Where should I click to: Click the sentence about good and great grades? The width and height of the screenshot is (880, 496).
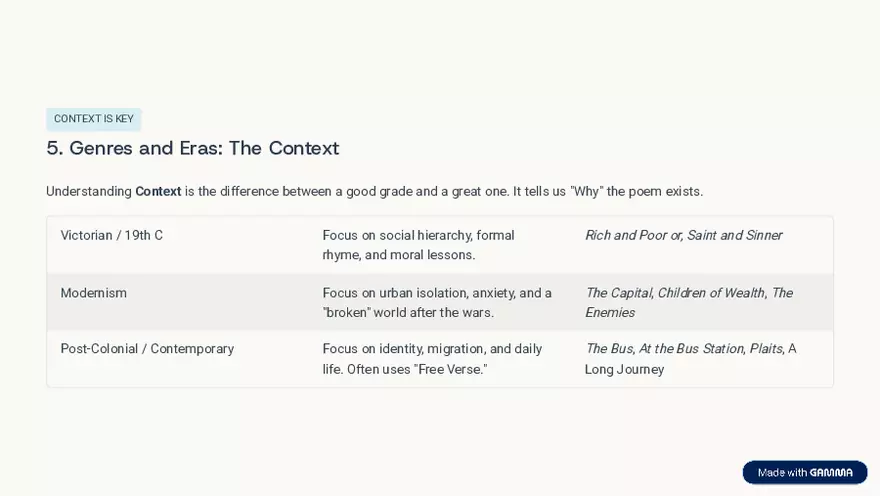[x=440, y=191]
